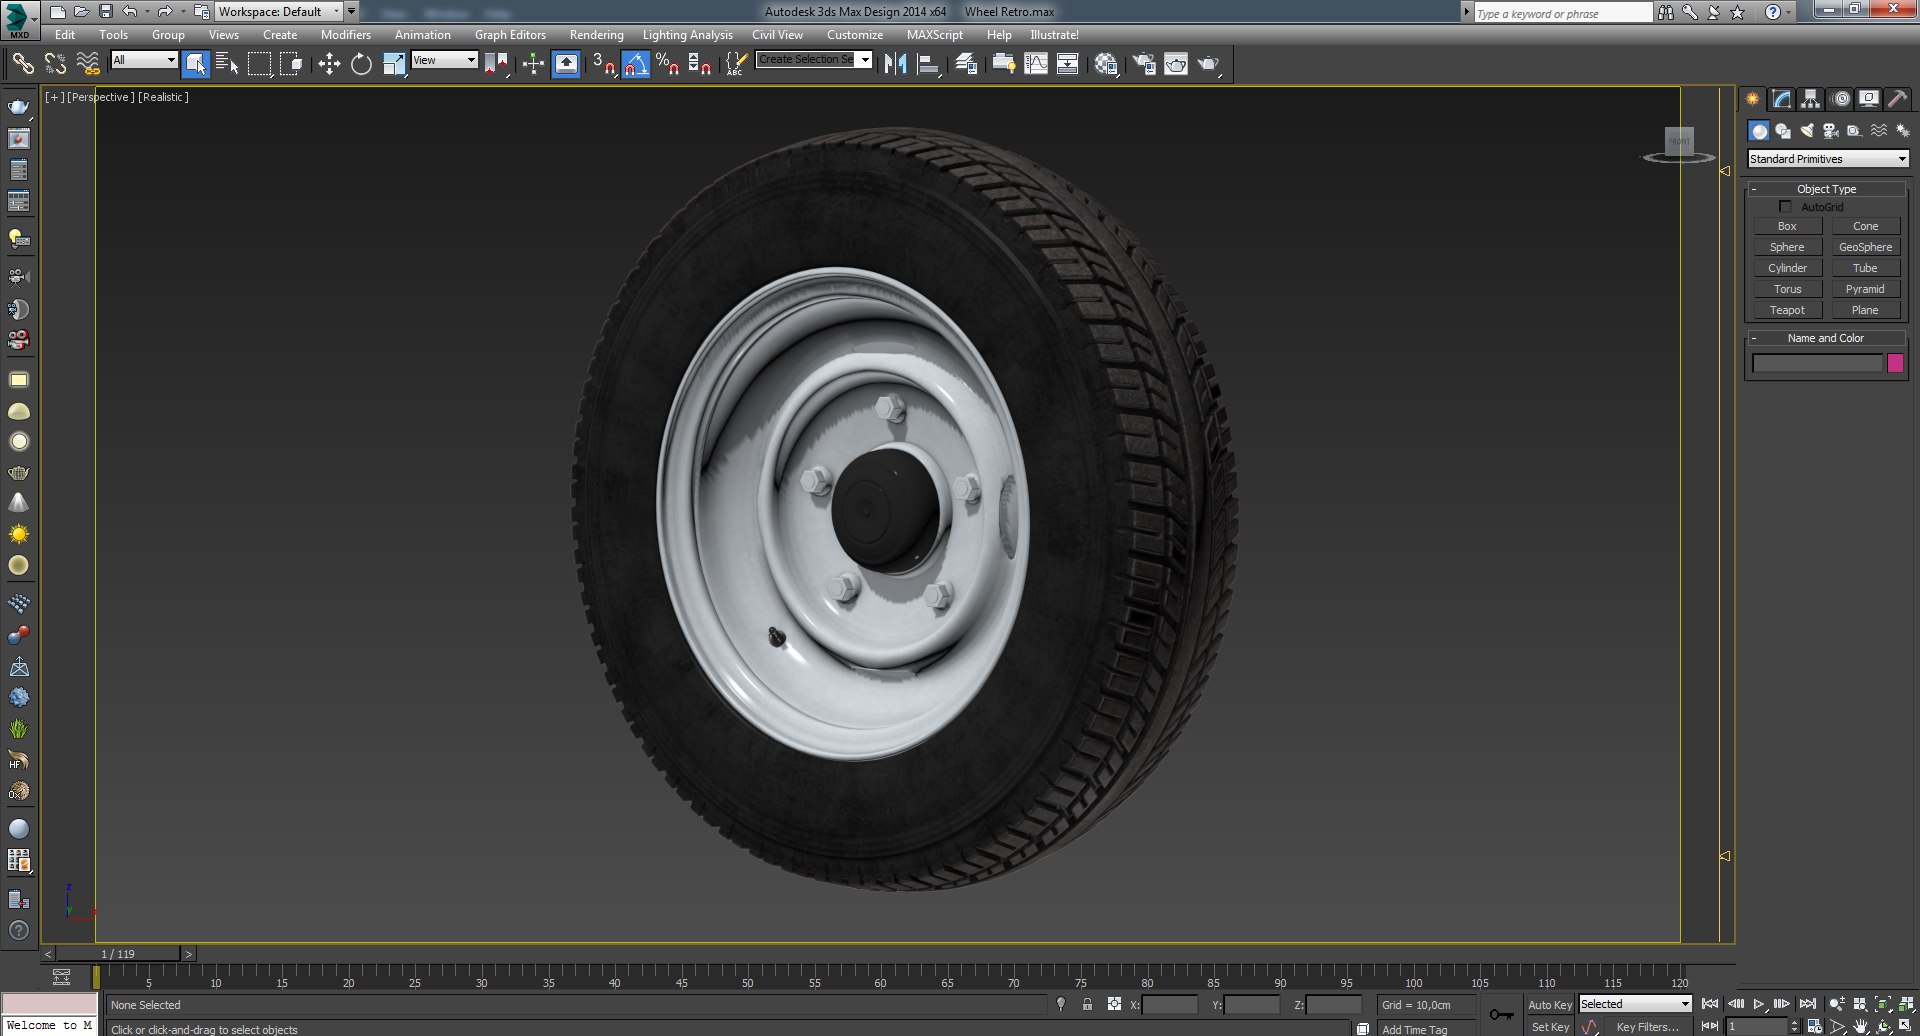
Task: Activate the Select and Rotate tool
Action: (x=361, y=64)
